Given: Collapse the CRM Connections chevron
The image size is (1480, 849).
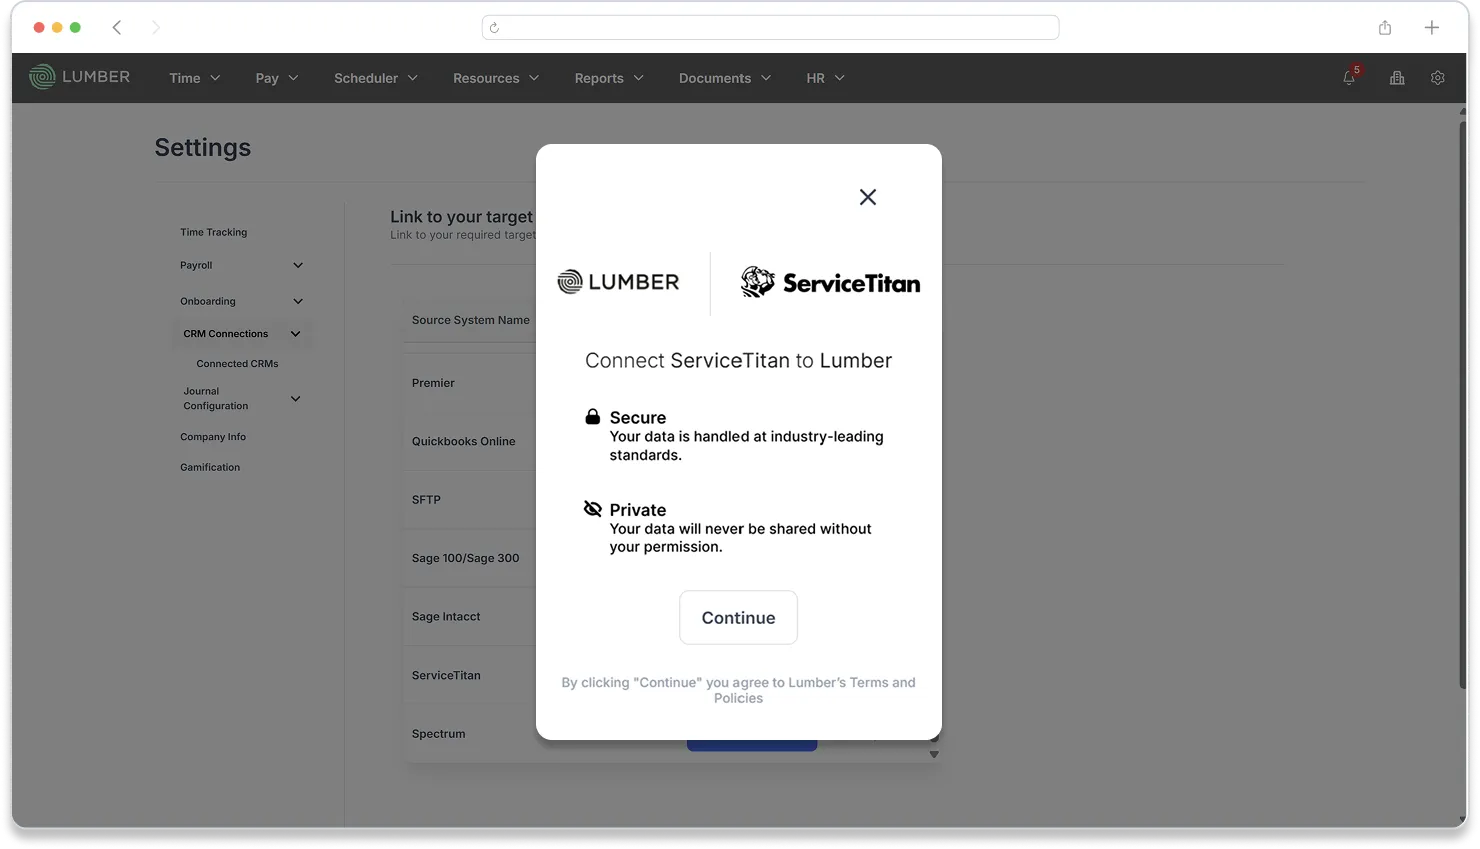Looking at the screenshot, I should (x=296, y=334).
